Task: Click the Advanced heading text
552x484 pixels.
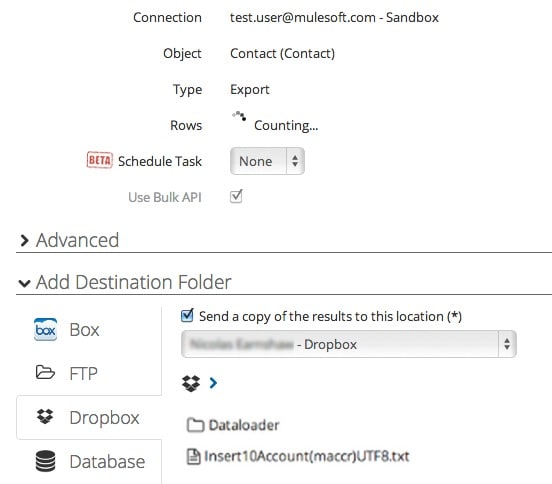Action: pyautogui.click(x=77, y=240)
